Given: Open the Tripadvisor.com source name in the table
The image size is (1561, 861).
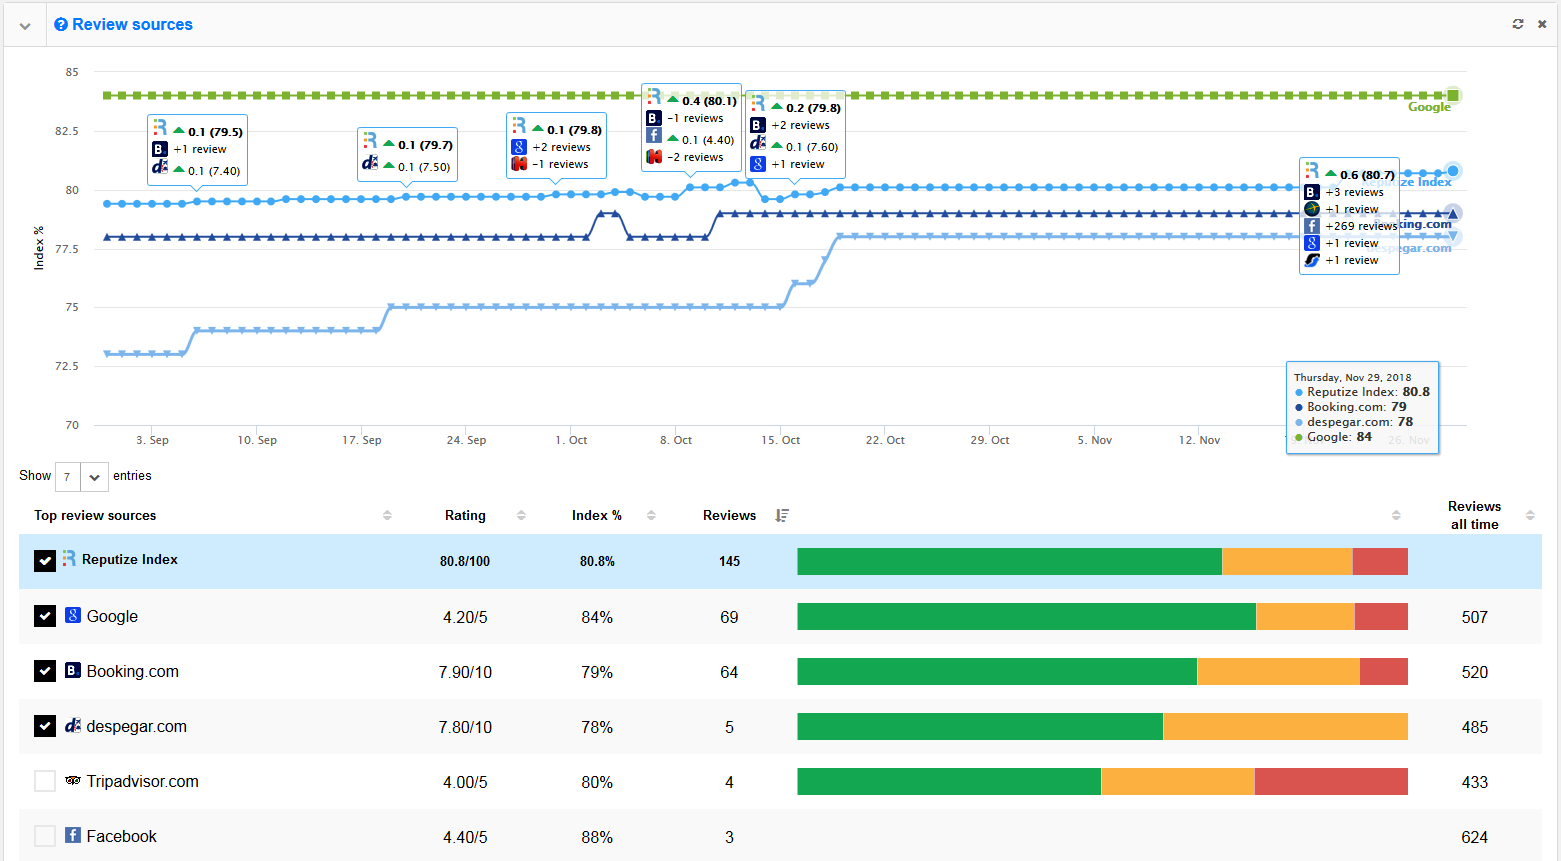Looking at the screenshot, I should (x=142, y=781).
